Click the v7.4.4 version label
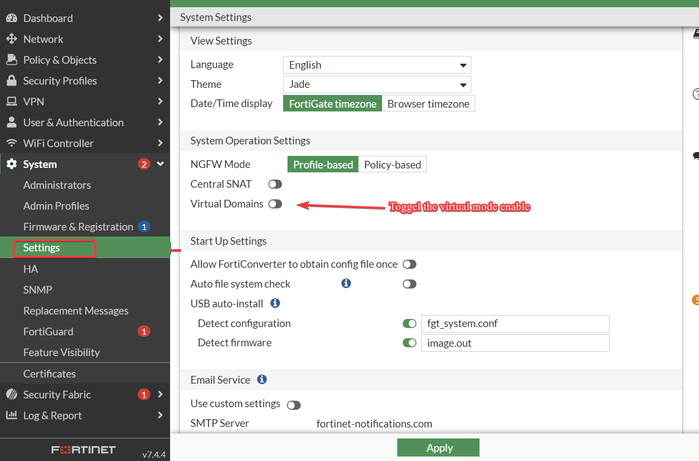 [154, 454]
